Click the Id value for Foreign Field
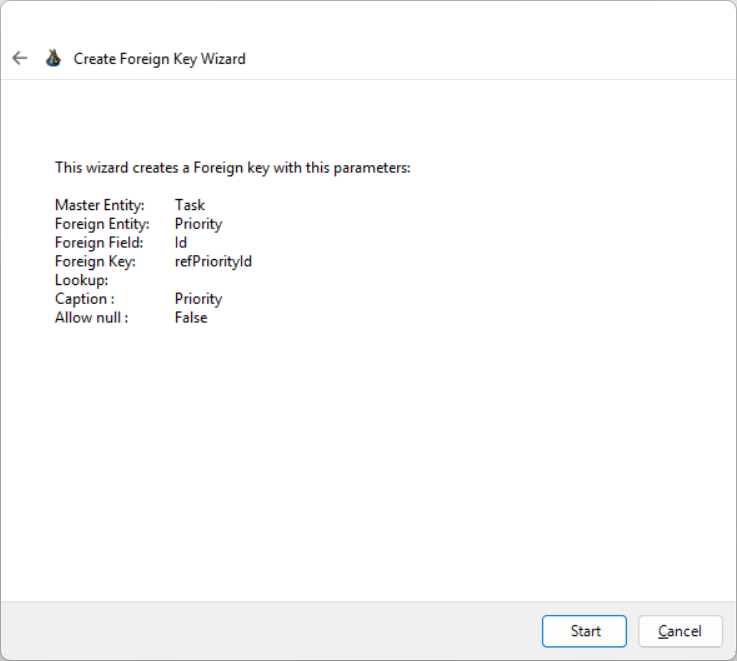Image resolution: width=737 pixels, height=661 pixels. 181,243
